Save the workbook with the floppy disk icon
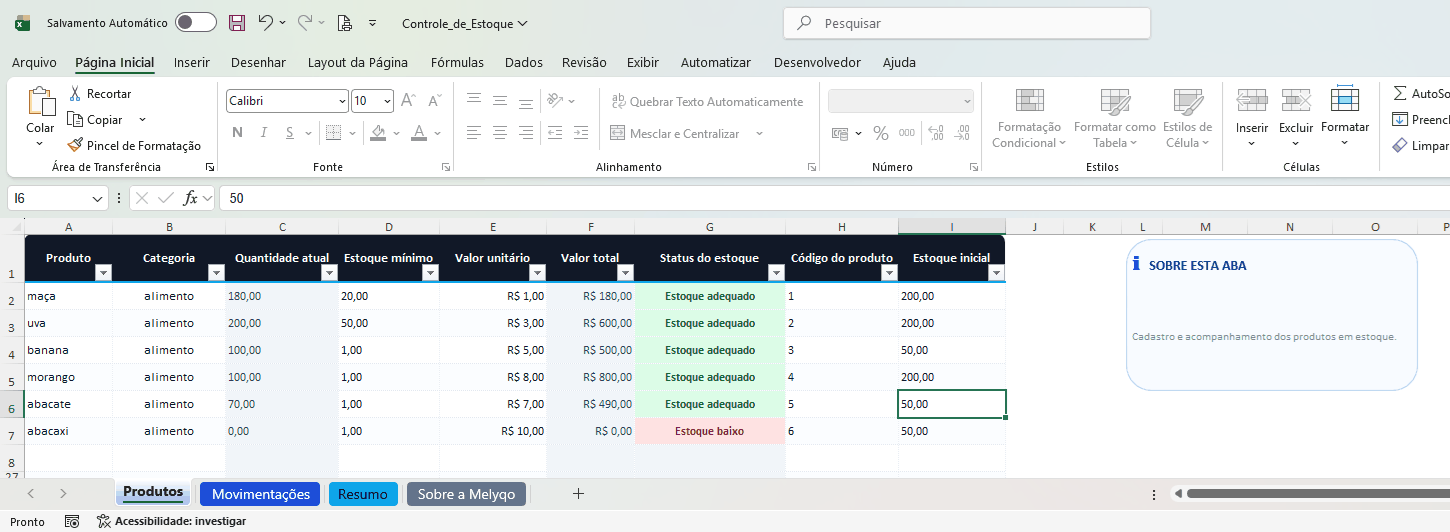This screenshot has height=532, width=1450. point(237,22)
